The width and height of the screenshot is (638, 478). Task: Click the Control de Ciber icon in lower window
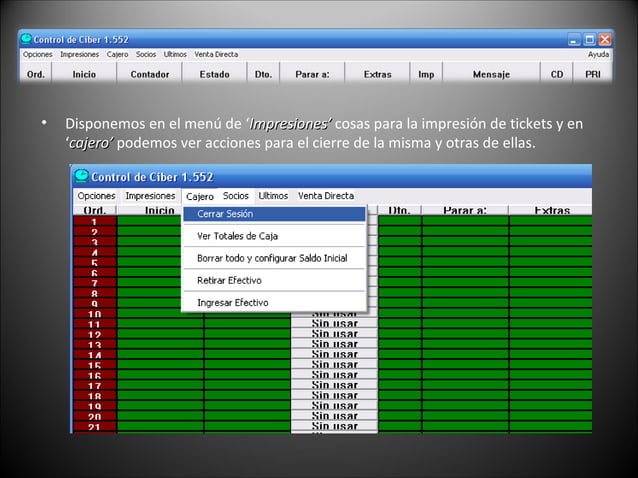tap(81, 177)
